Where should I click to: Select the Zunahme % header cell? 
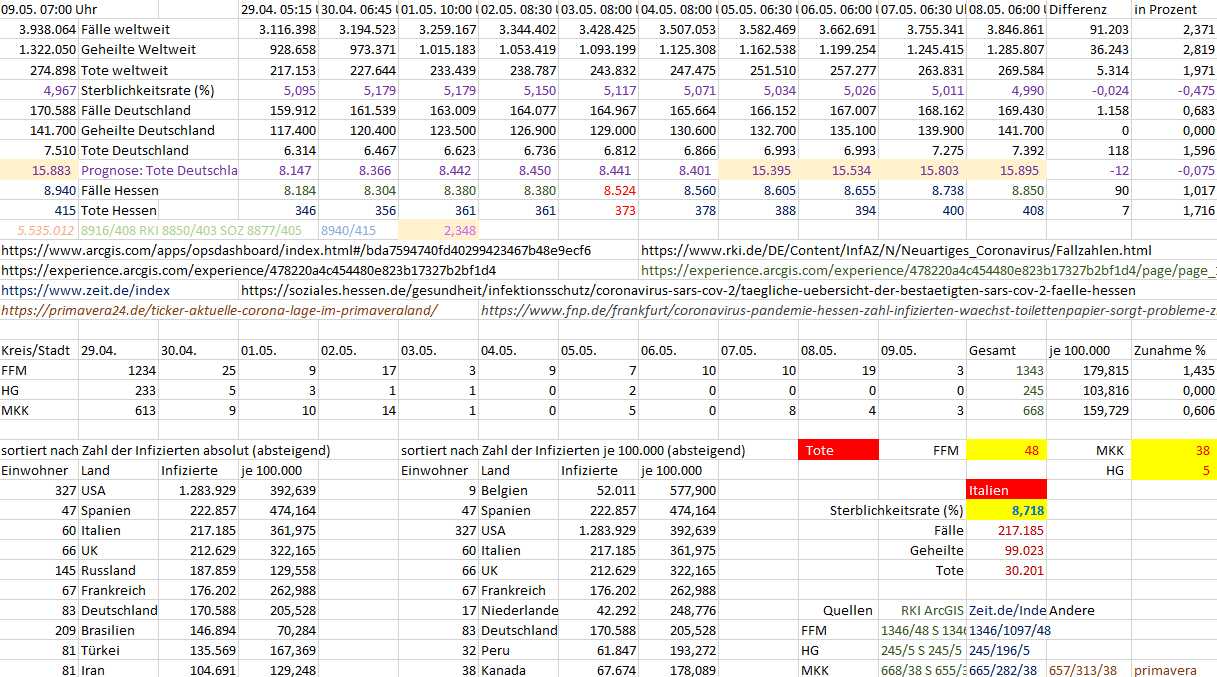coord(1173,350)
